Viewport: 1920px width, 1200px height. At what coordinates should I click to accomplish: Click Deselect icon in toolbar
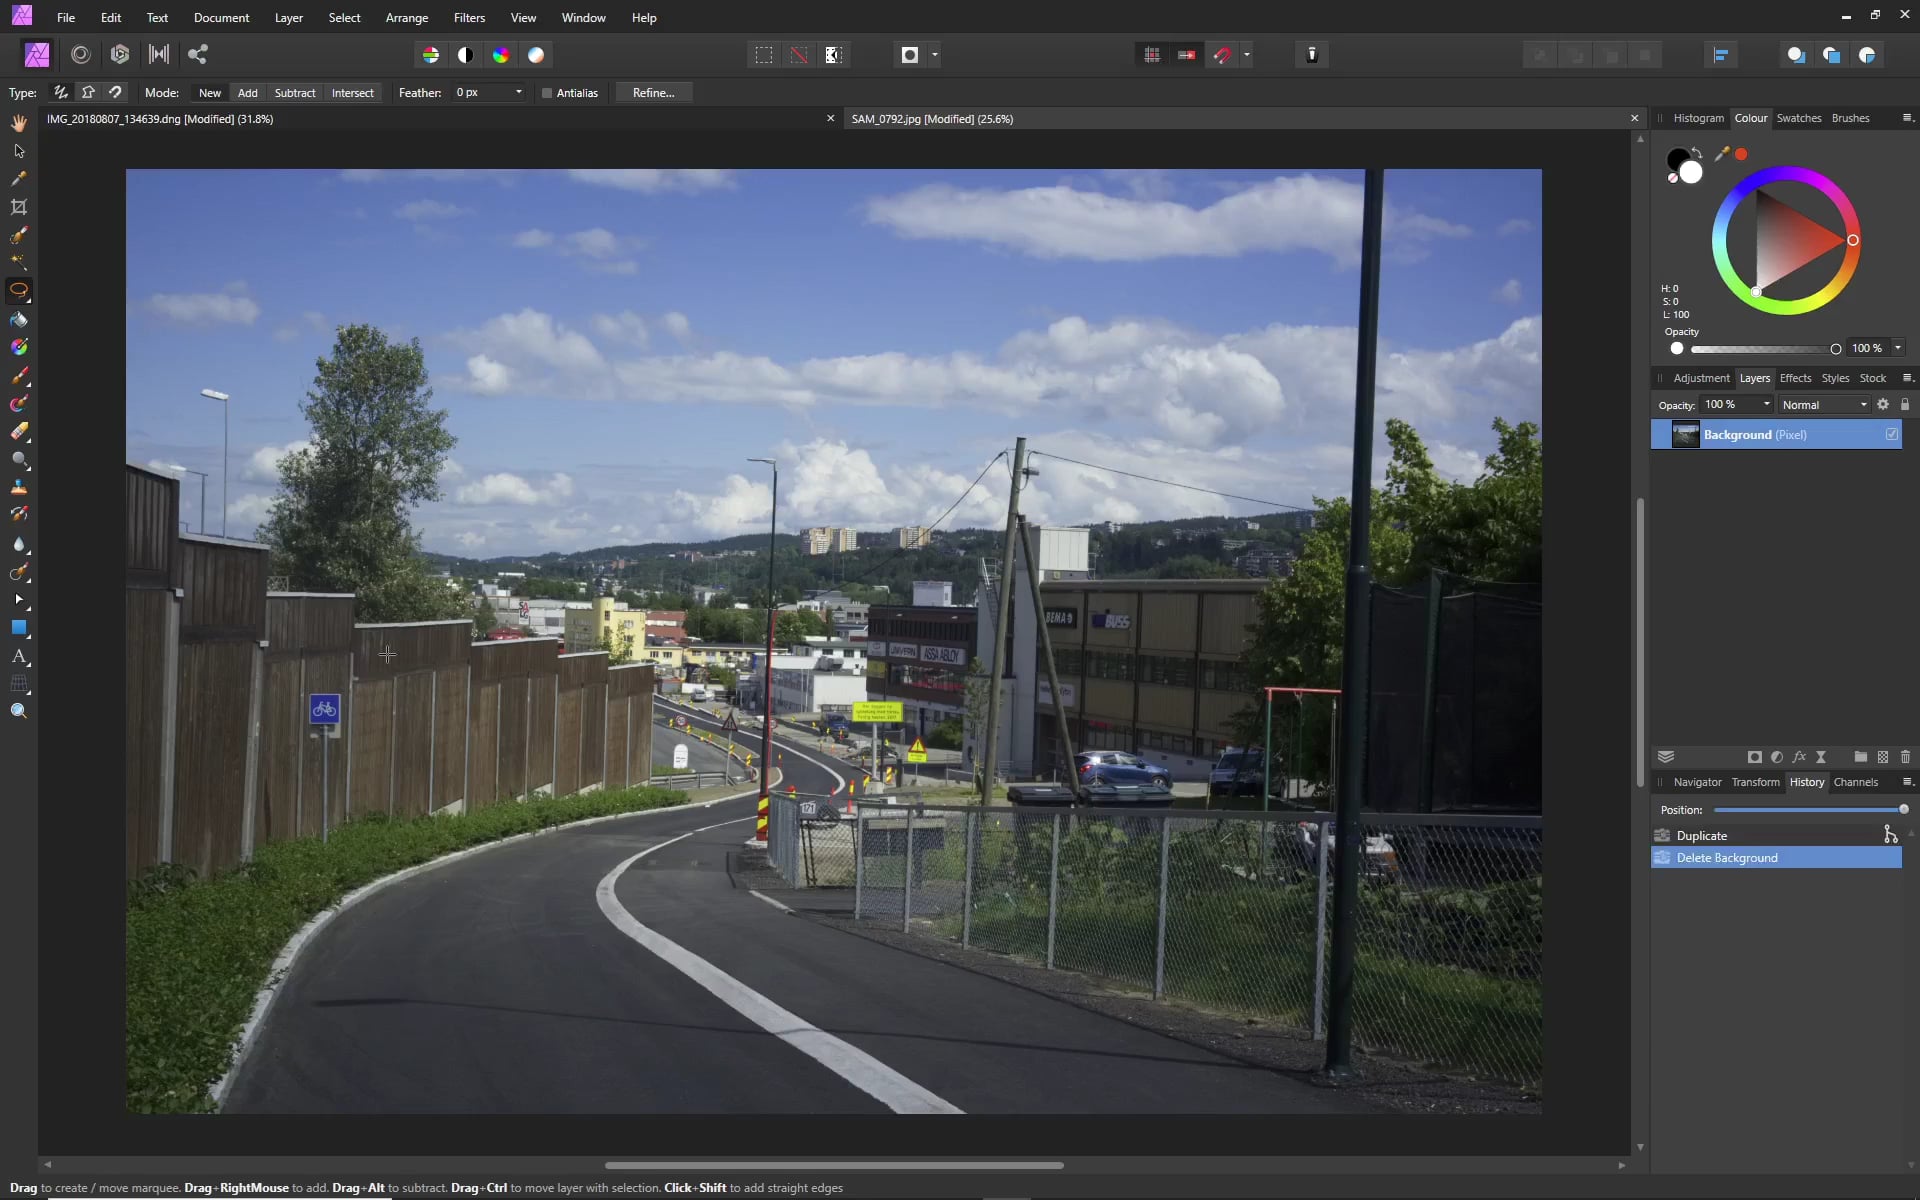tap(799, 55)
